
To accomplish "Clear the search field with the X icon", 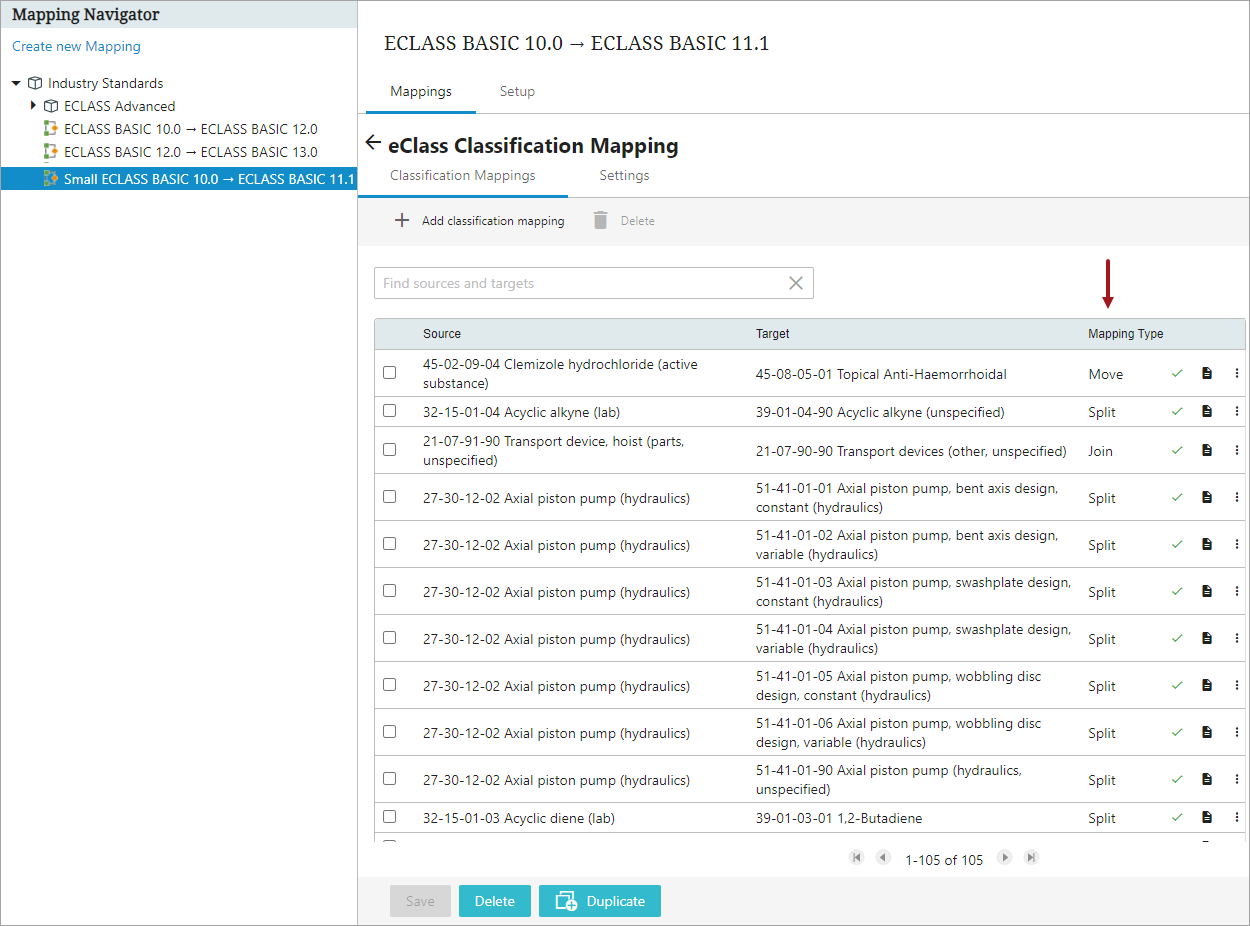I will pos(796,283).
